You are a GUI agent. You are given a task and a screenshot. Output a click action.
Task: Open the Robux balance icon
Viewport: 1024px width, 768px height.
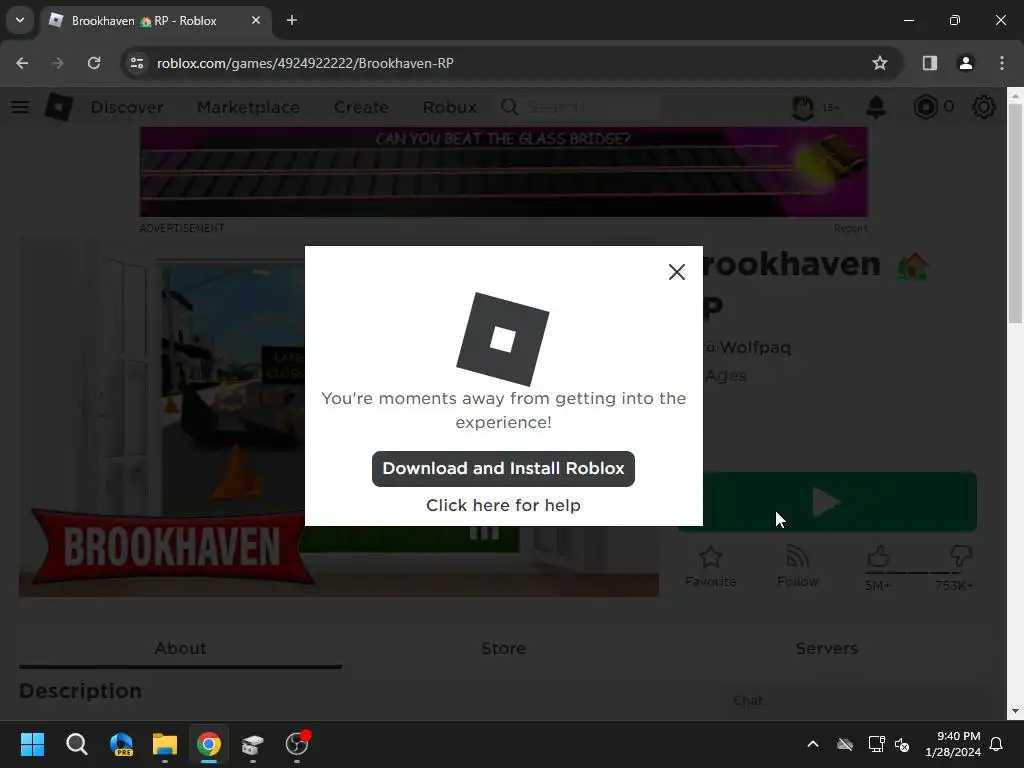[x=925, y=107]
